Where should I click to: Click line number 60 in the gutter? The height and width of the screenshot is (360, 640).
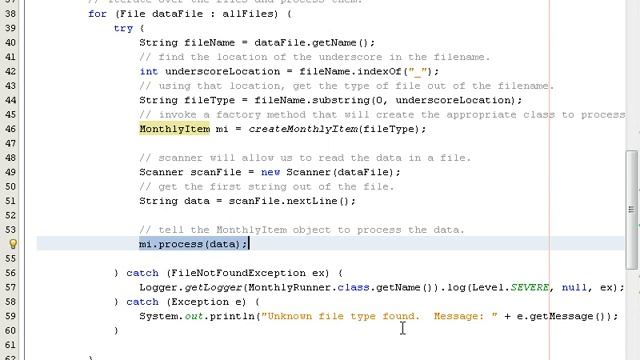coord(11,331)
